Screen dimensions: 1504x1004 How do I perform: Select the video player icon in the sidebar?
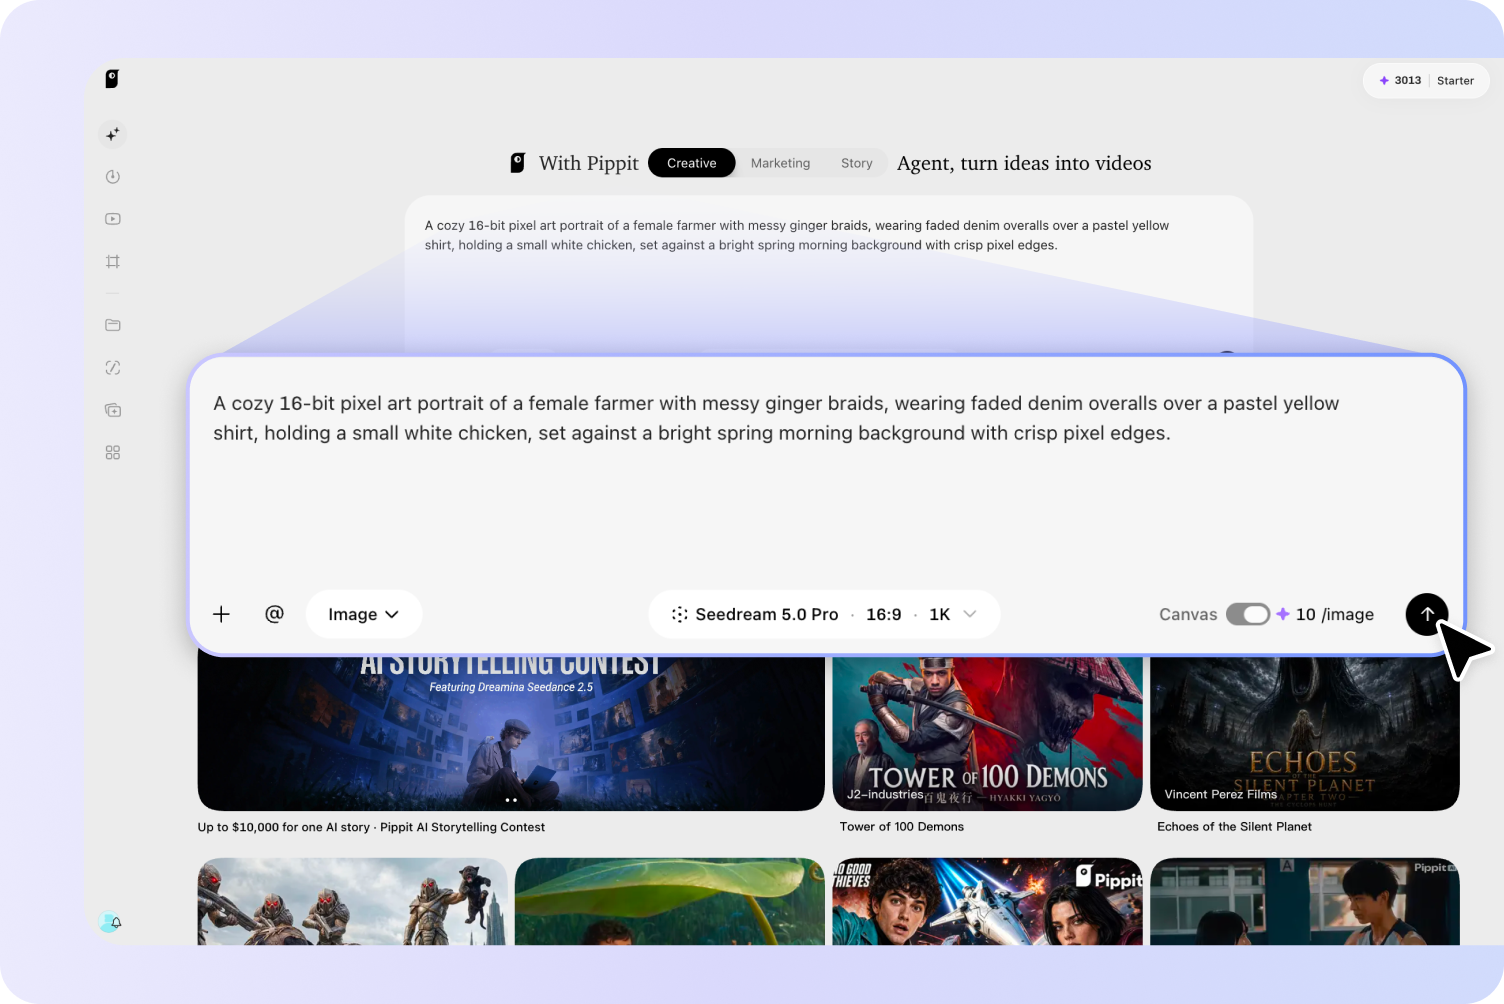click(113, 219)
